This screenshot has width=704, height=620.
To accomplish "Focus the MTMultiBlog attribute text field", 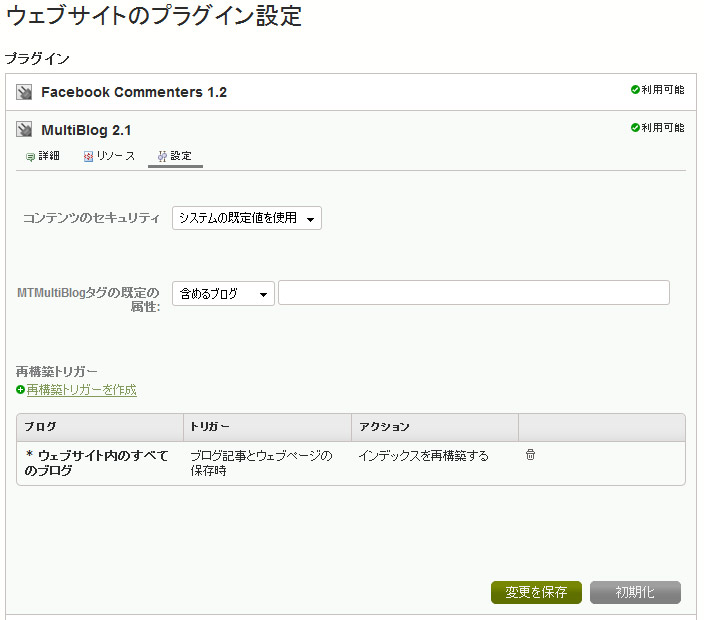I will click(x=474, y=293).
